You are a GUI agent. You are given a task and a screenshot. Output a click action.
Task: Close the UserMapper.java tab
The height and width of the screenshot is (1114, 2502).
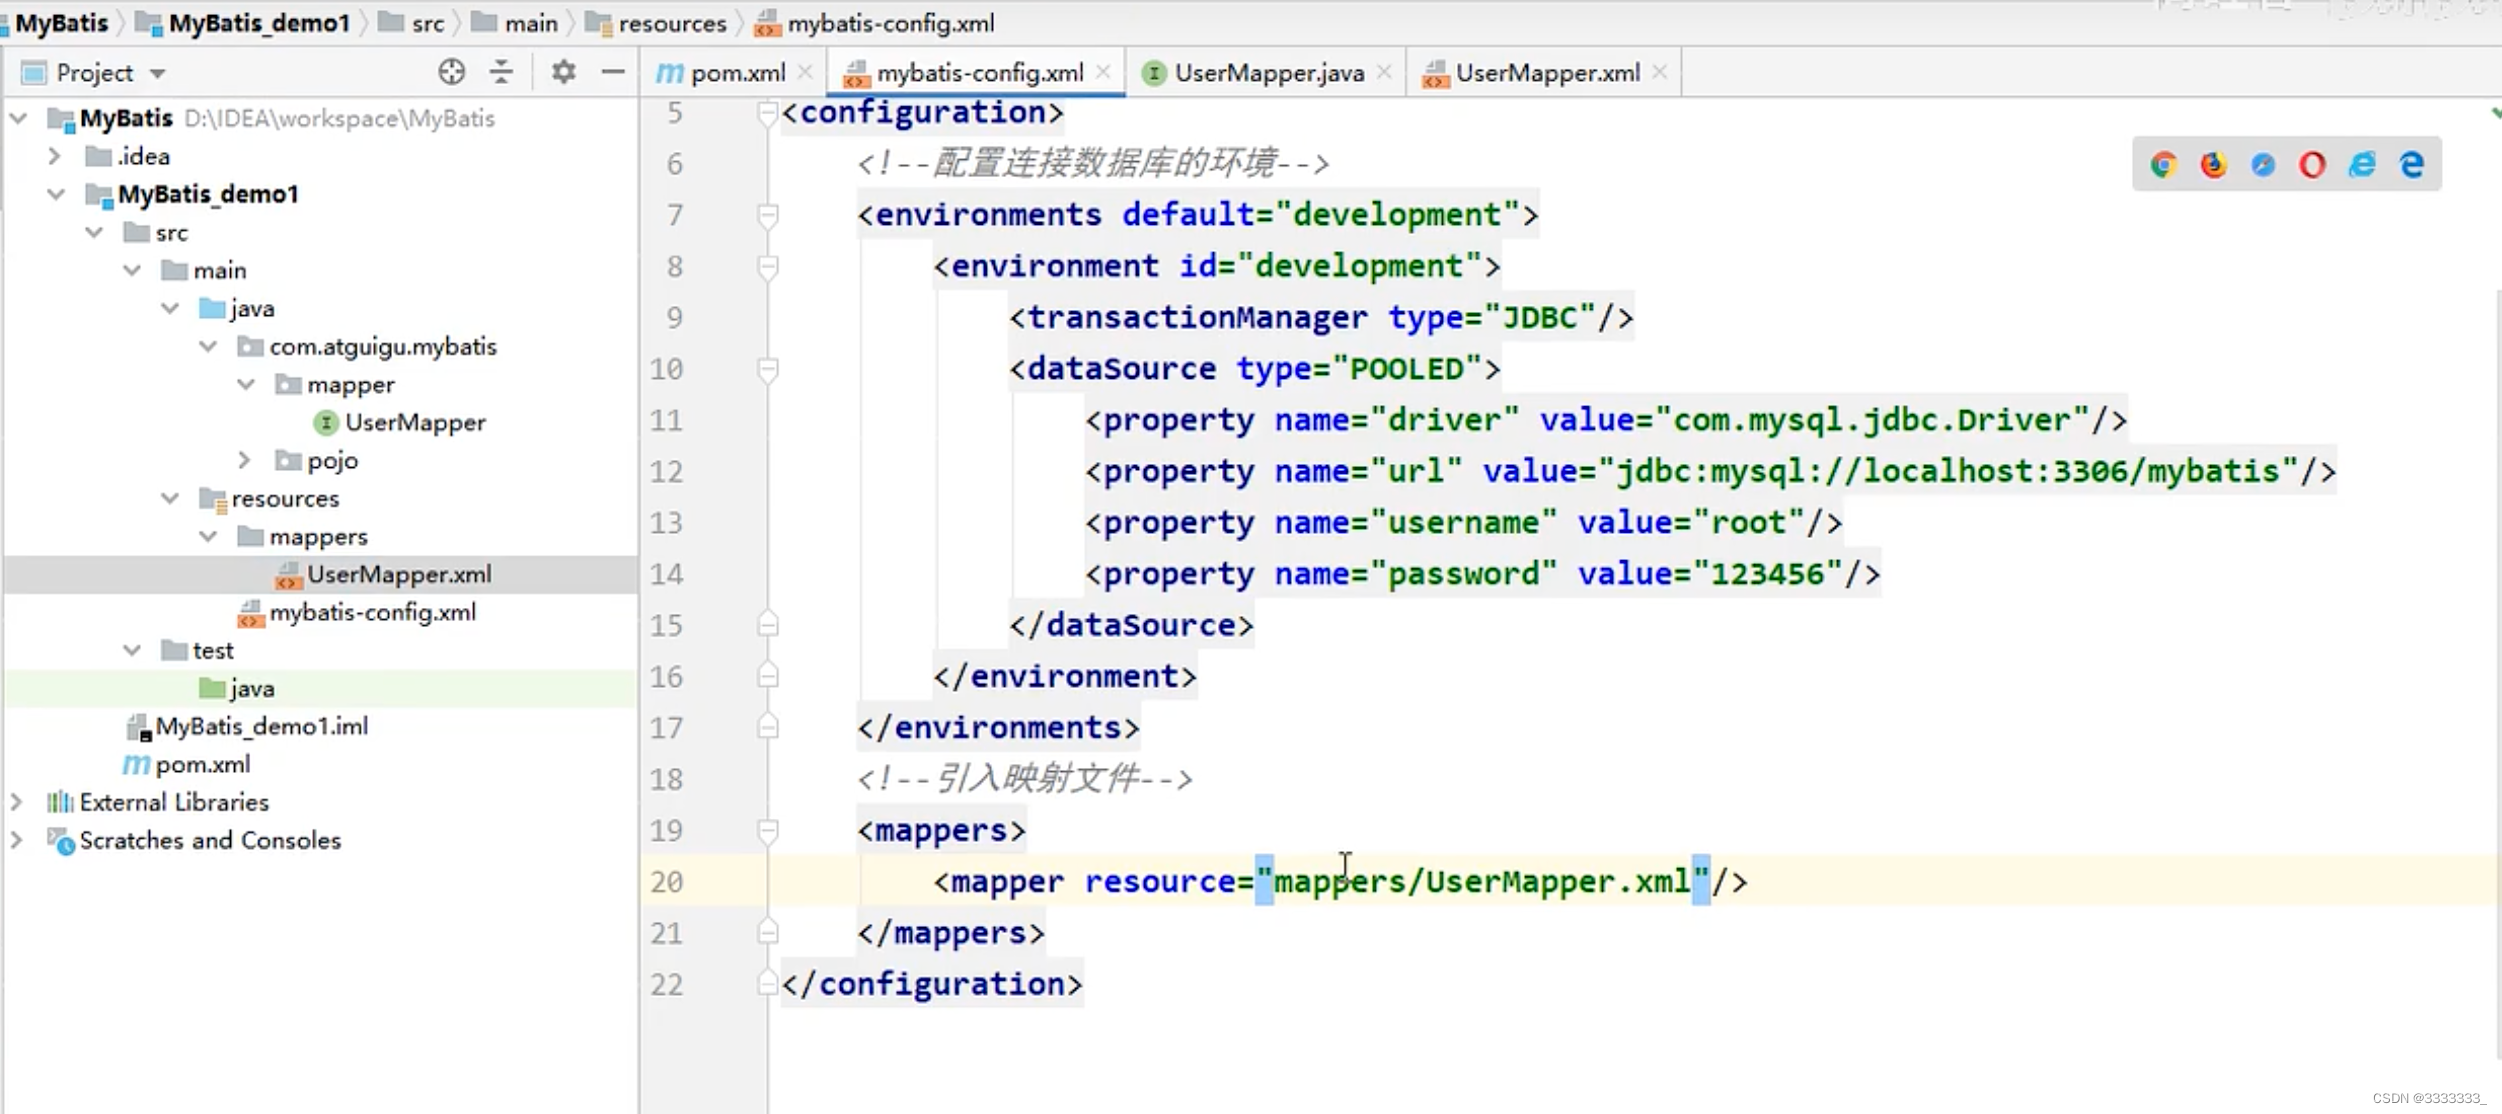pos(1384,72)
